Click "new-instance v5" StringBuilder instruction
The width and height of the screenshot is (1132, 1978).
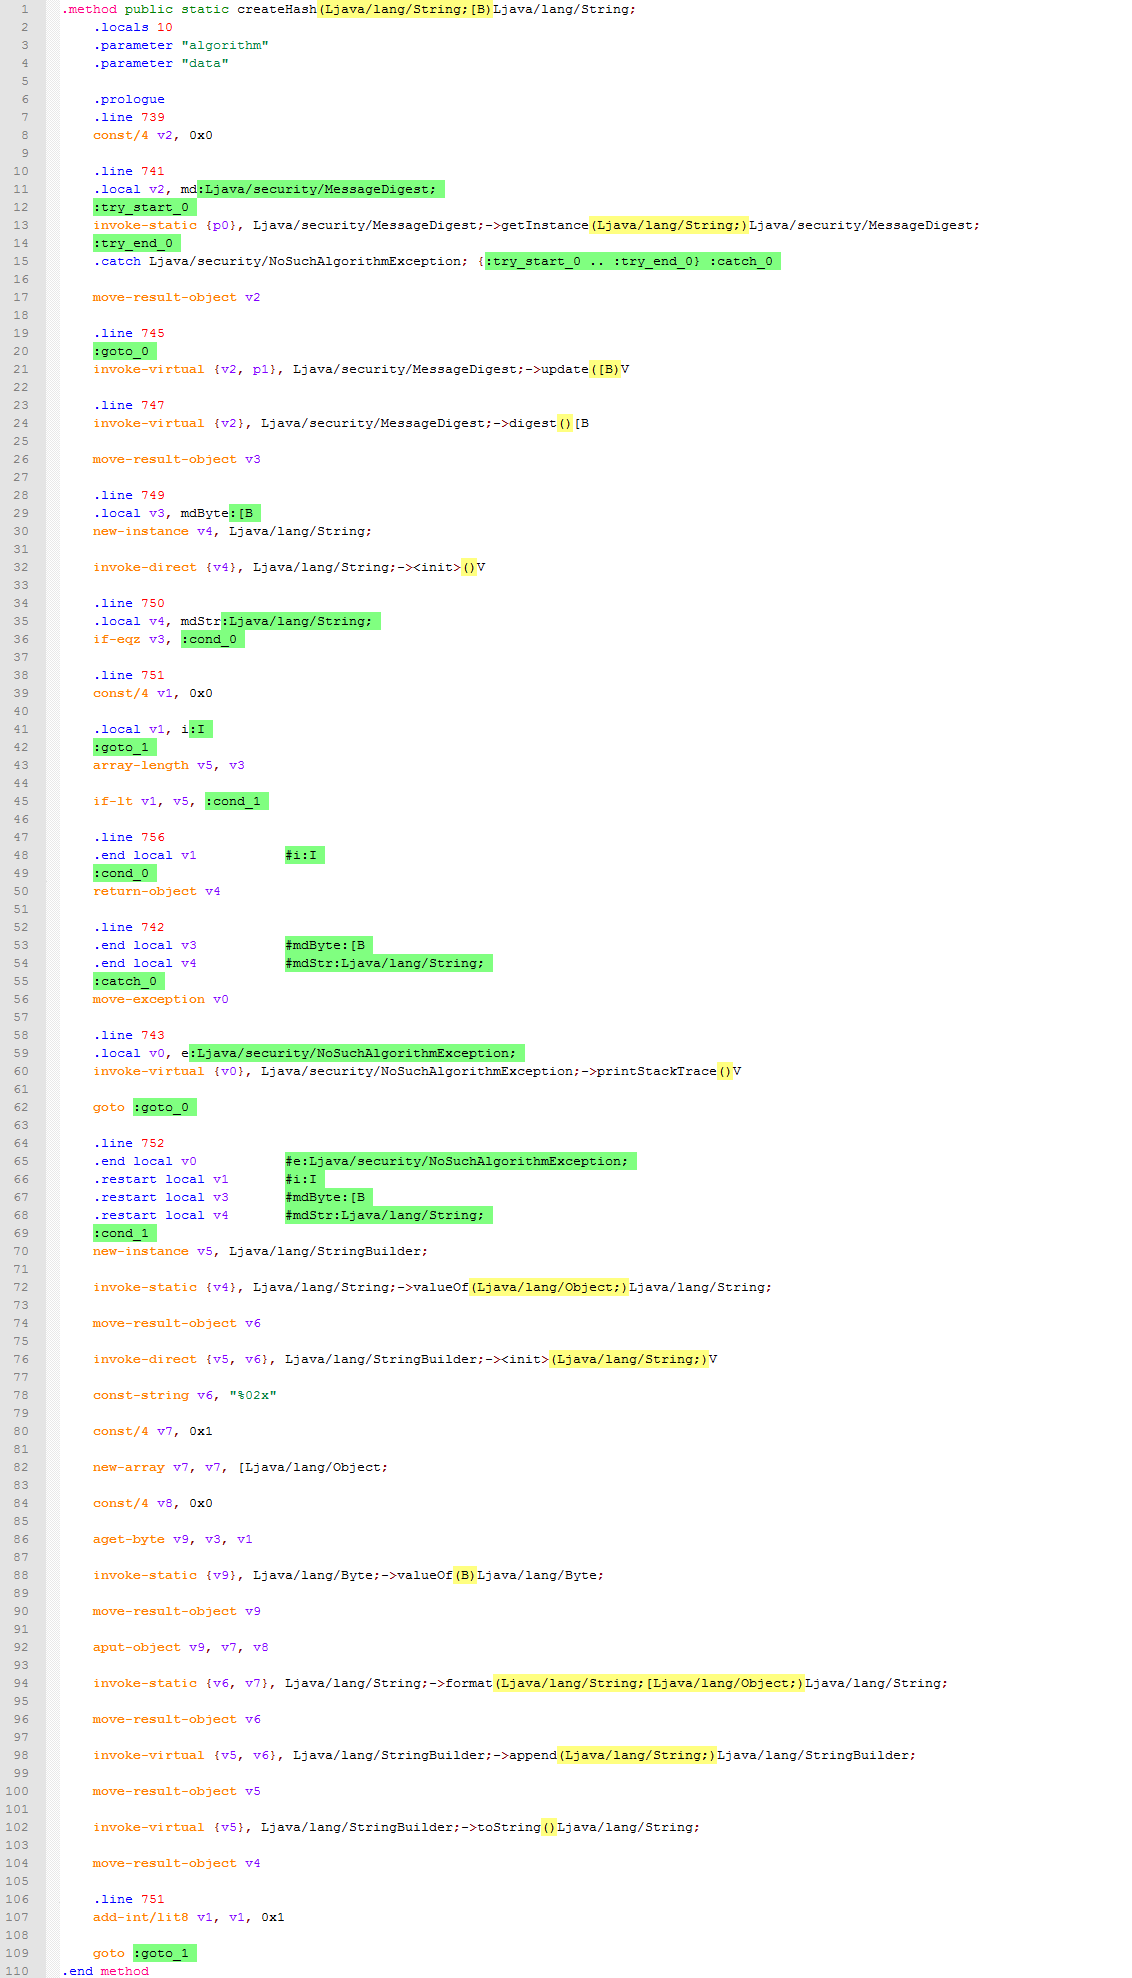click(260, 1251)
